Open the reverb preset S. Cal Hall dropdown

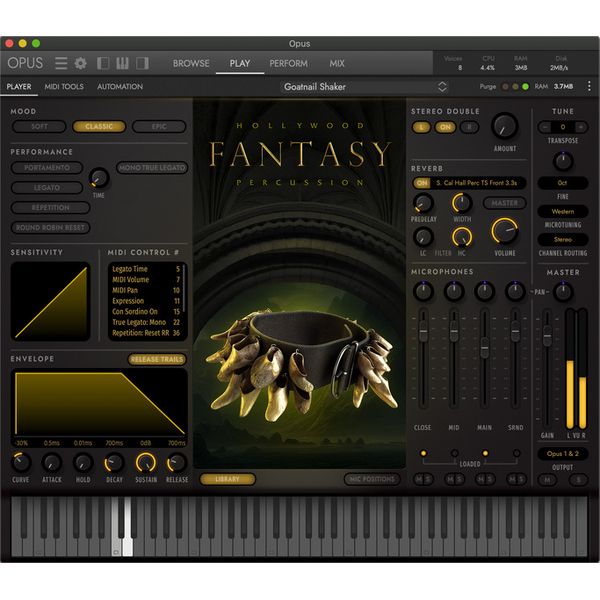[x=478, y=183]
